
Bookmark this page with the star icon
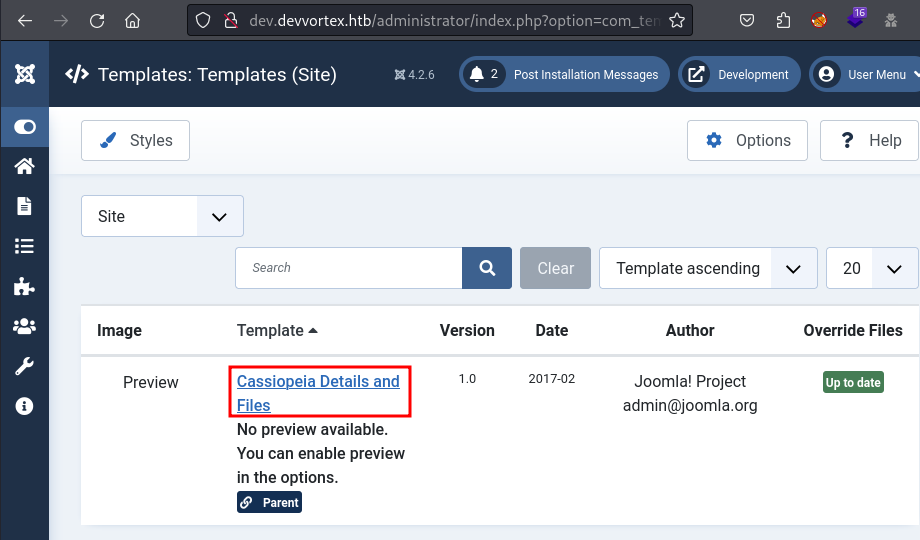click(x=677, y=21)
